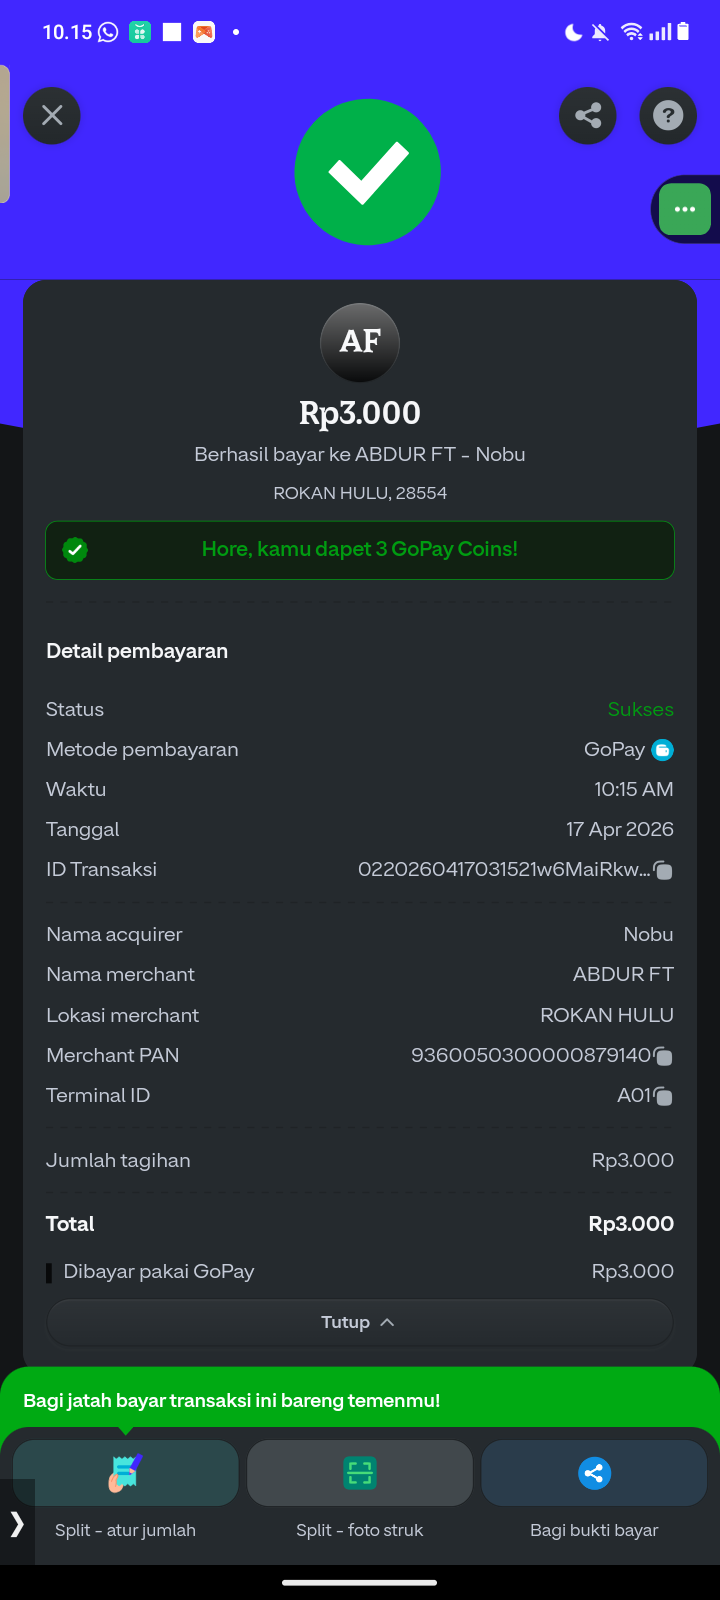Tap the Sukses status text
Image resolution: width=720 pixels, height=1600 pixels.
640,710
